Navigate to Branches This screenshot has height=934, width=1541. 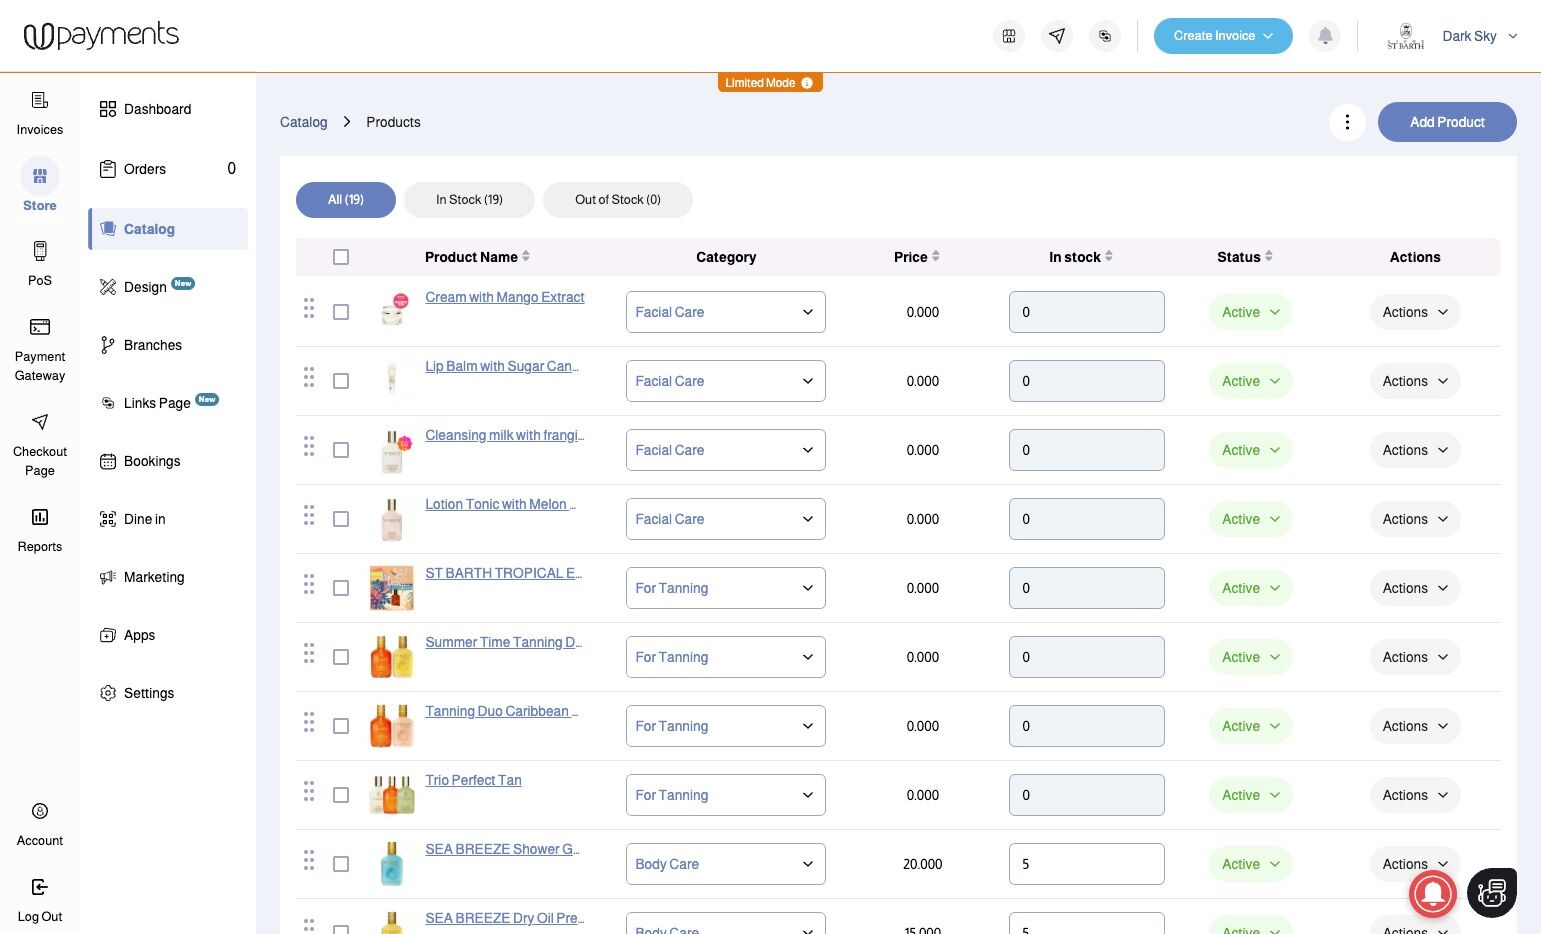coord(168,345)
